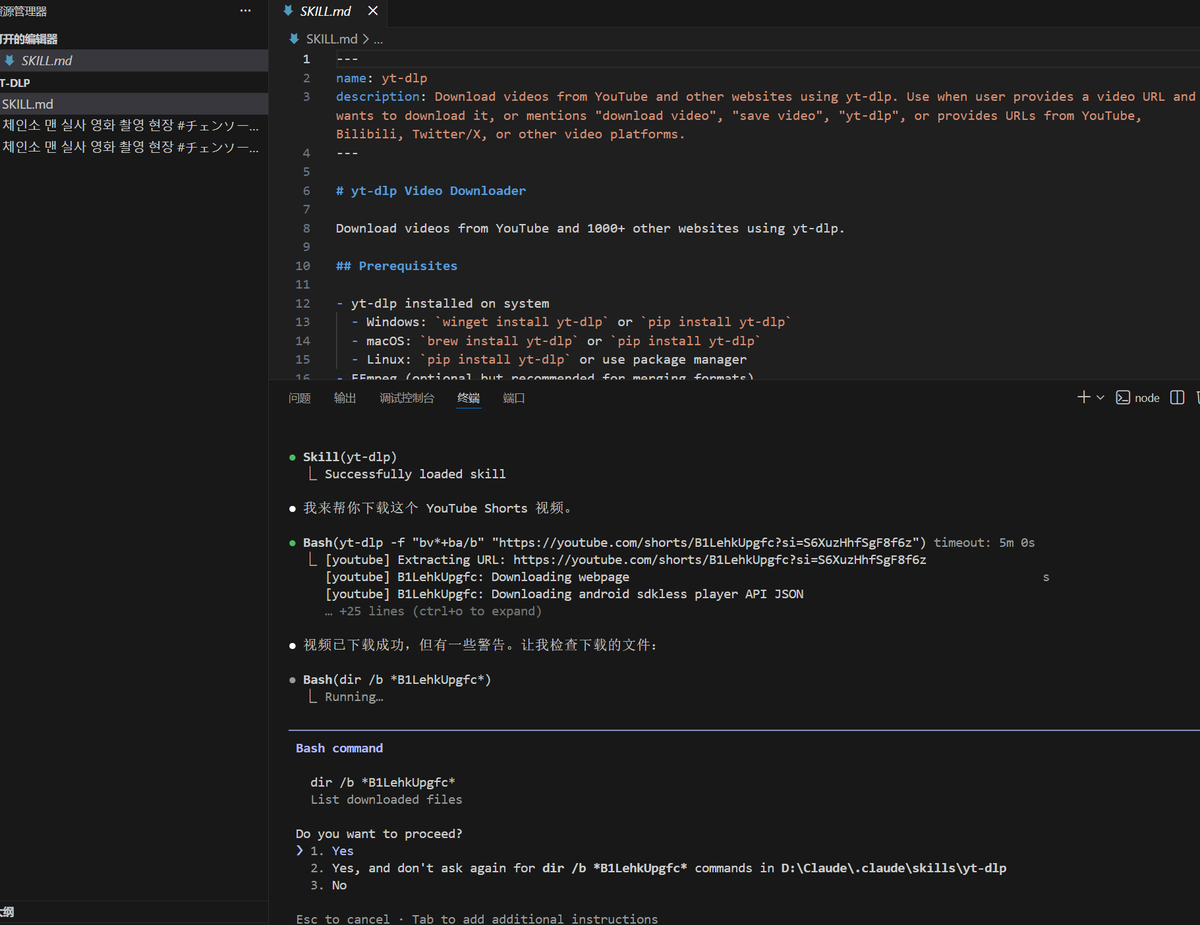Viewport: 1200px width, 925px height.
Task: Switch to the 终端 panel tab
Action: [468, 398]
